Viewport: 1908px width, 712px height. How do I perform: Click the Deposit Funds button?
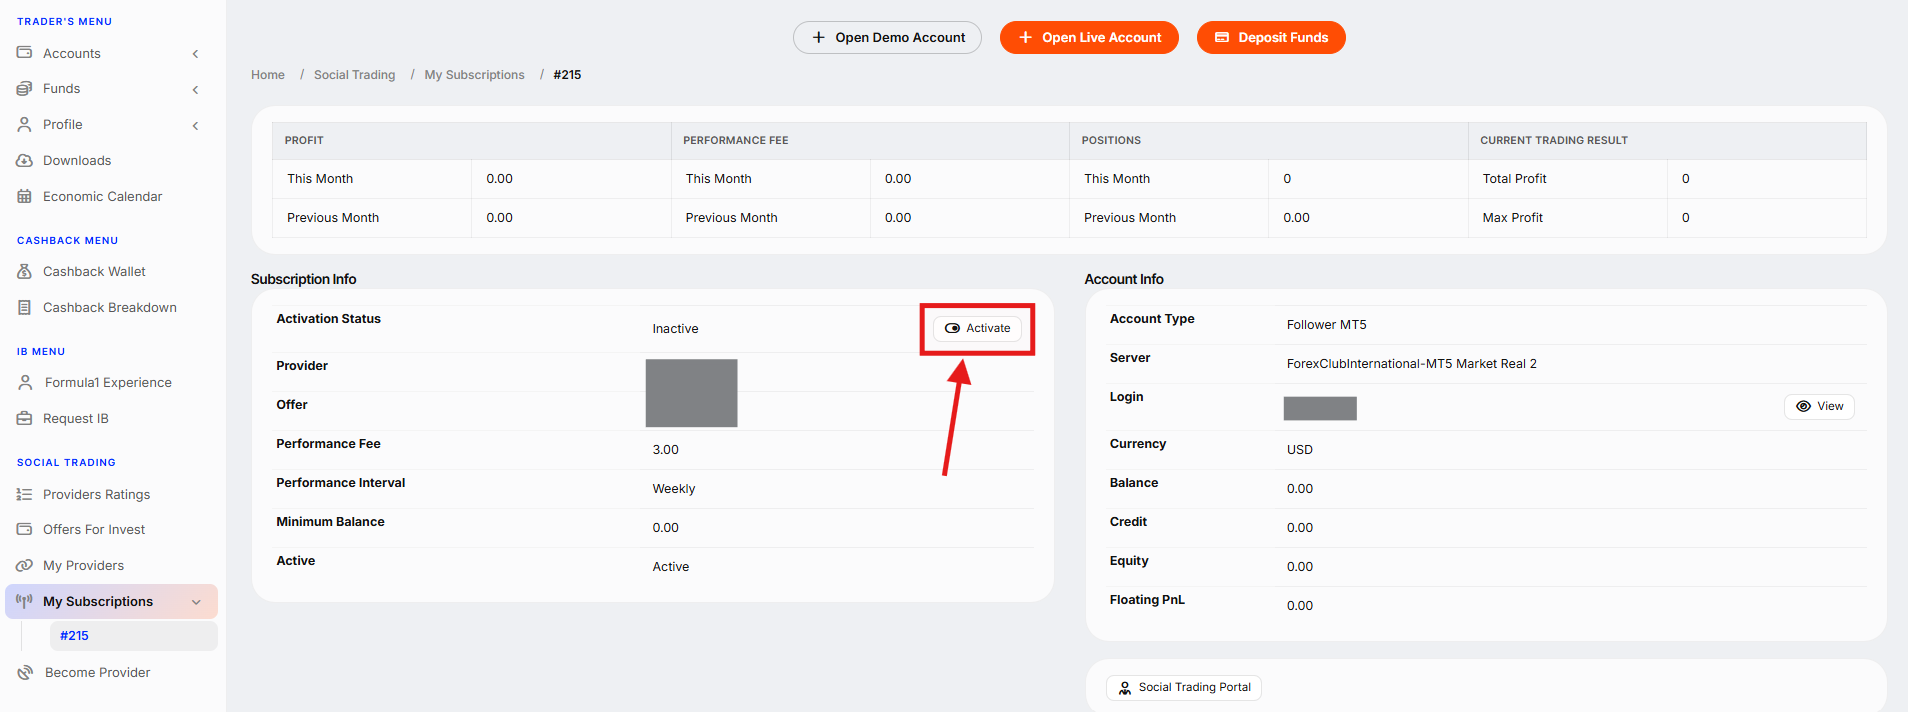1271,37
